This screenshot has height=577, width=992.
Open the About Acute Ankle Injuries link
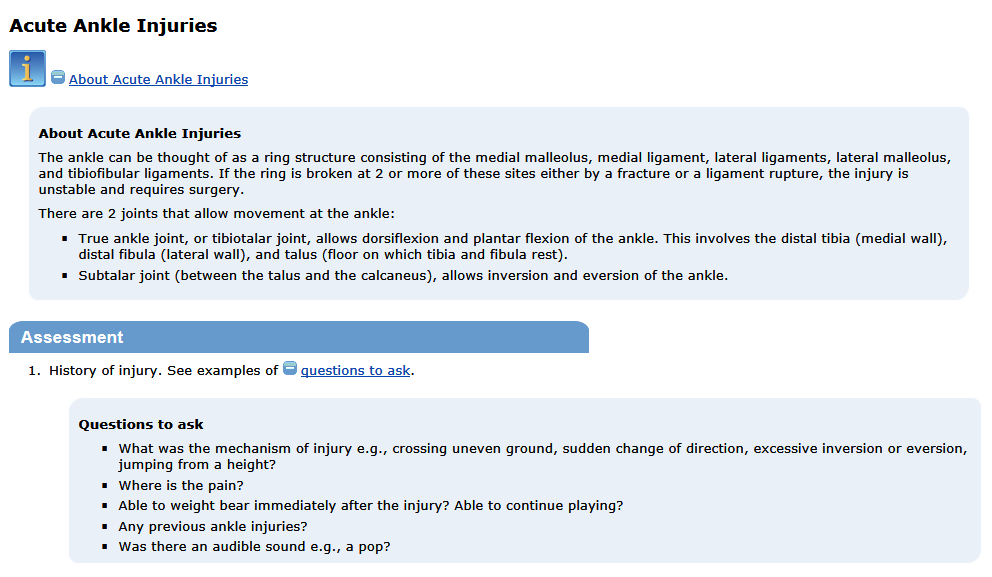[x=158, y=80]
